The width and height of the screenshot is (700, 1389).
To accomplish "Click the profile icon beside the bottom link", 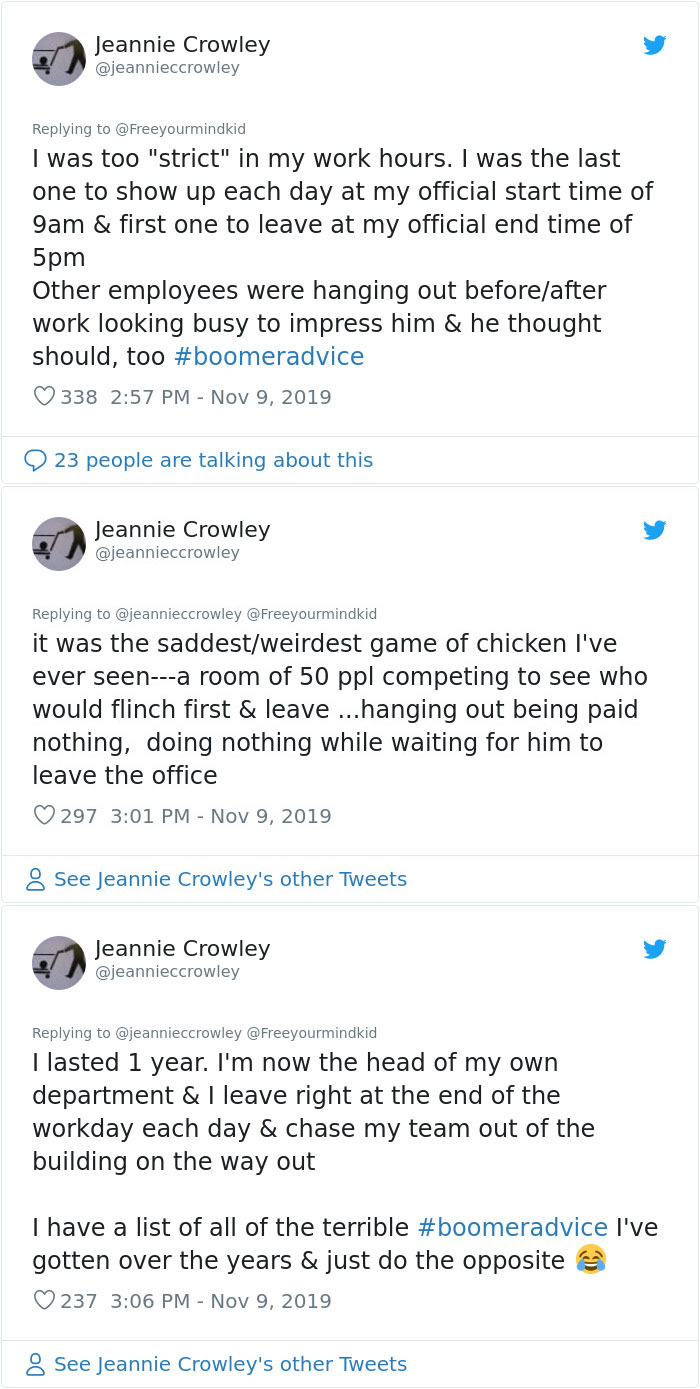I will coord(36,1364).
